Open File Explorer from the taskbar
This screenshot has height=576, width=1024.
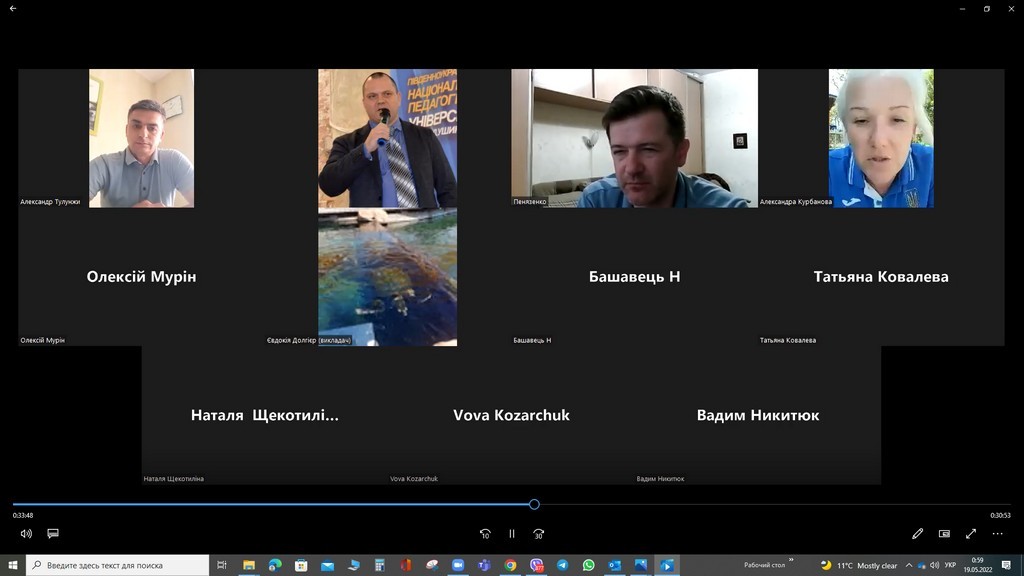point(249,565)
